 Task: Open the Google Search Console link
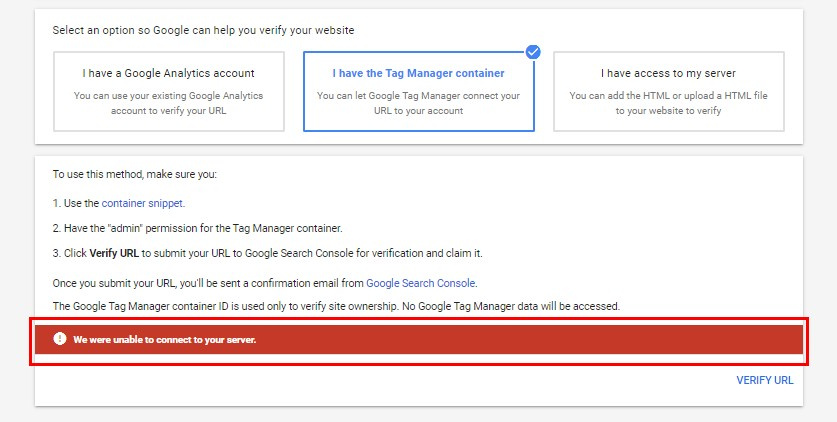[421, 283]
